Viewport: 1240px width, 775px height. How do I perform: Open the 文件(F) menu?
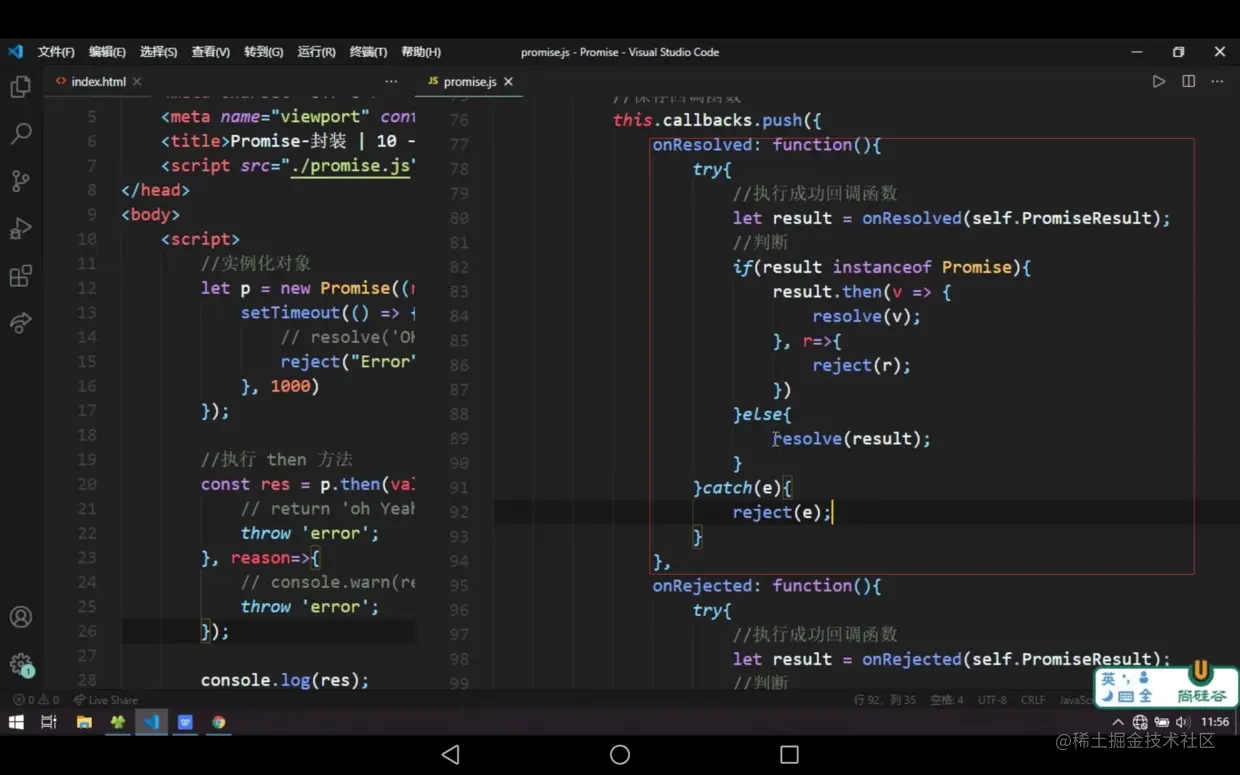[56, 52]
